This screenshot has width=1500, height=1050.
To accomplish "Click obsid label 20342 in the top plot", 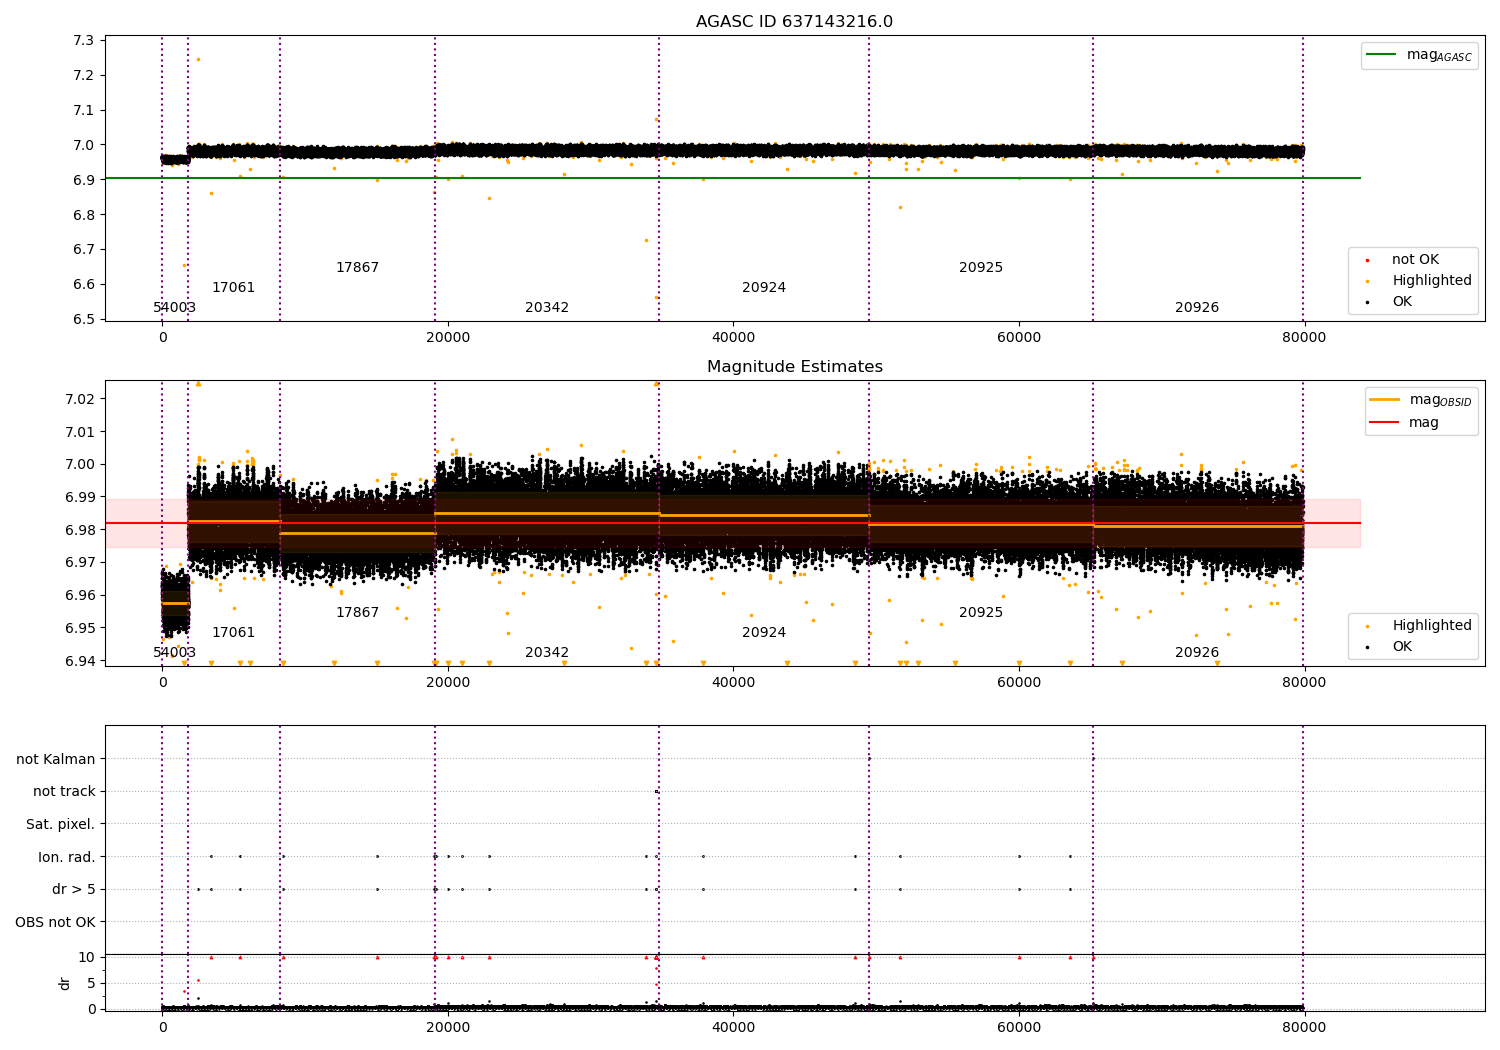I will [547, 308].
